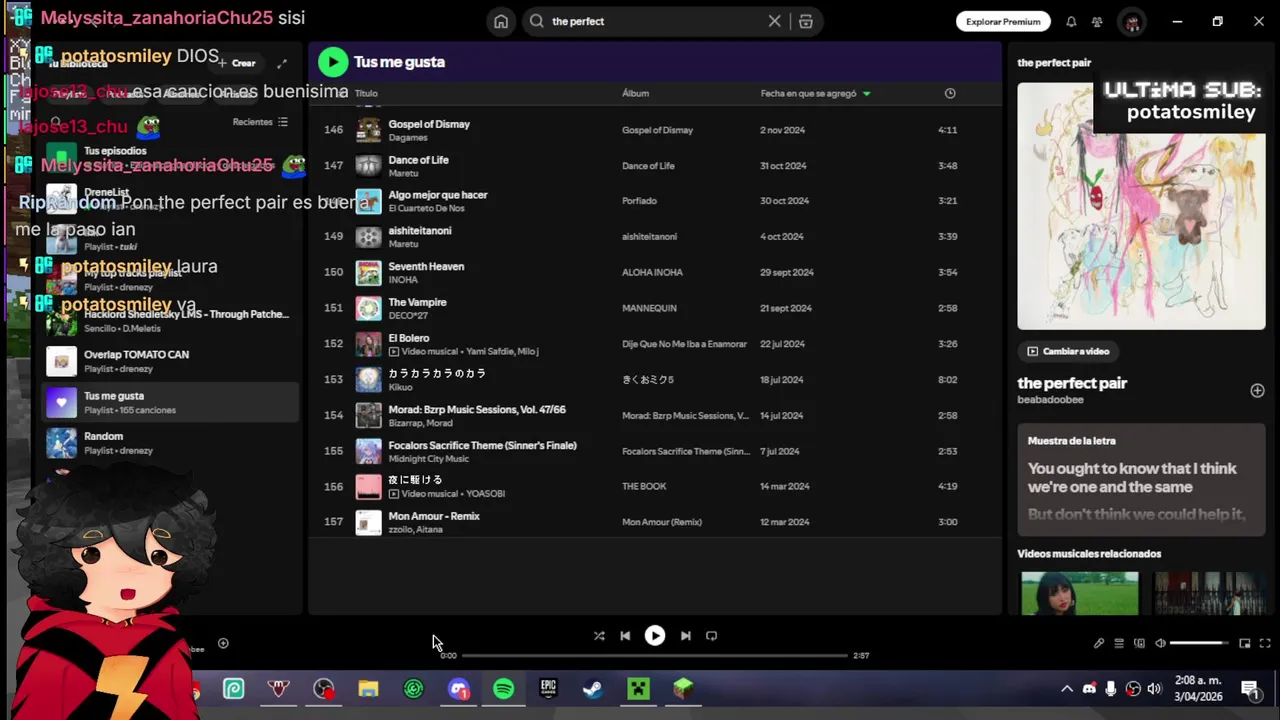This screenshot has width=1280, height=720.
Task: Open the friend activity icon
Action: [1097, 21]
